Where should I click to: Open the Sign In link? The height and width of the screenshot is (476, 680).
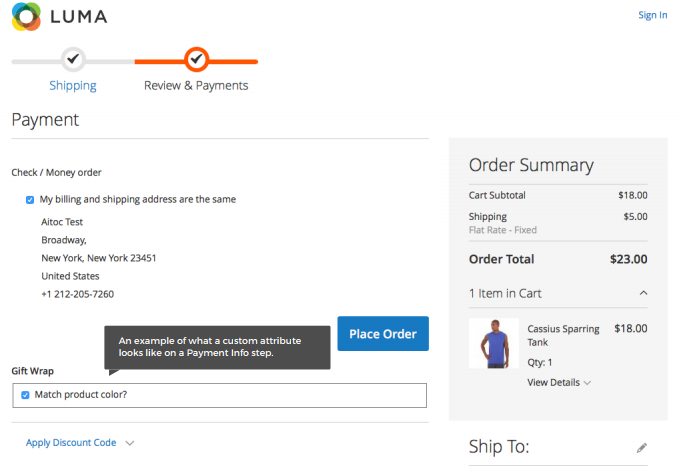pyautogui.click(x=653, y=15)
